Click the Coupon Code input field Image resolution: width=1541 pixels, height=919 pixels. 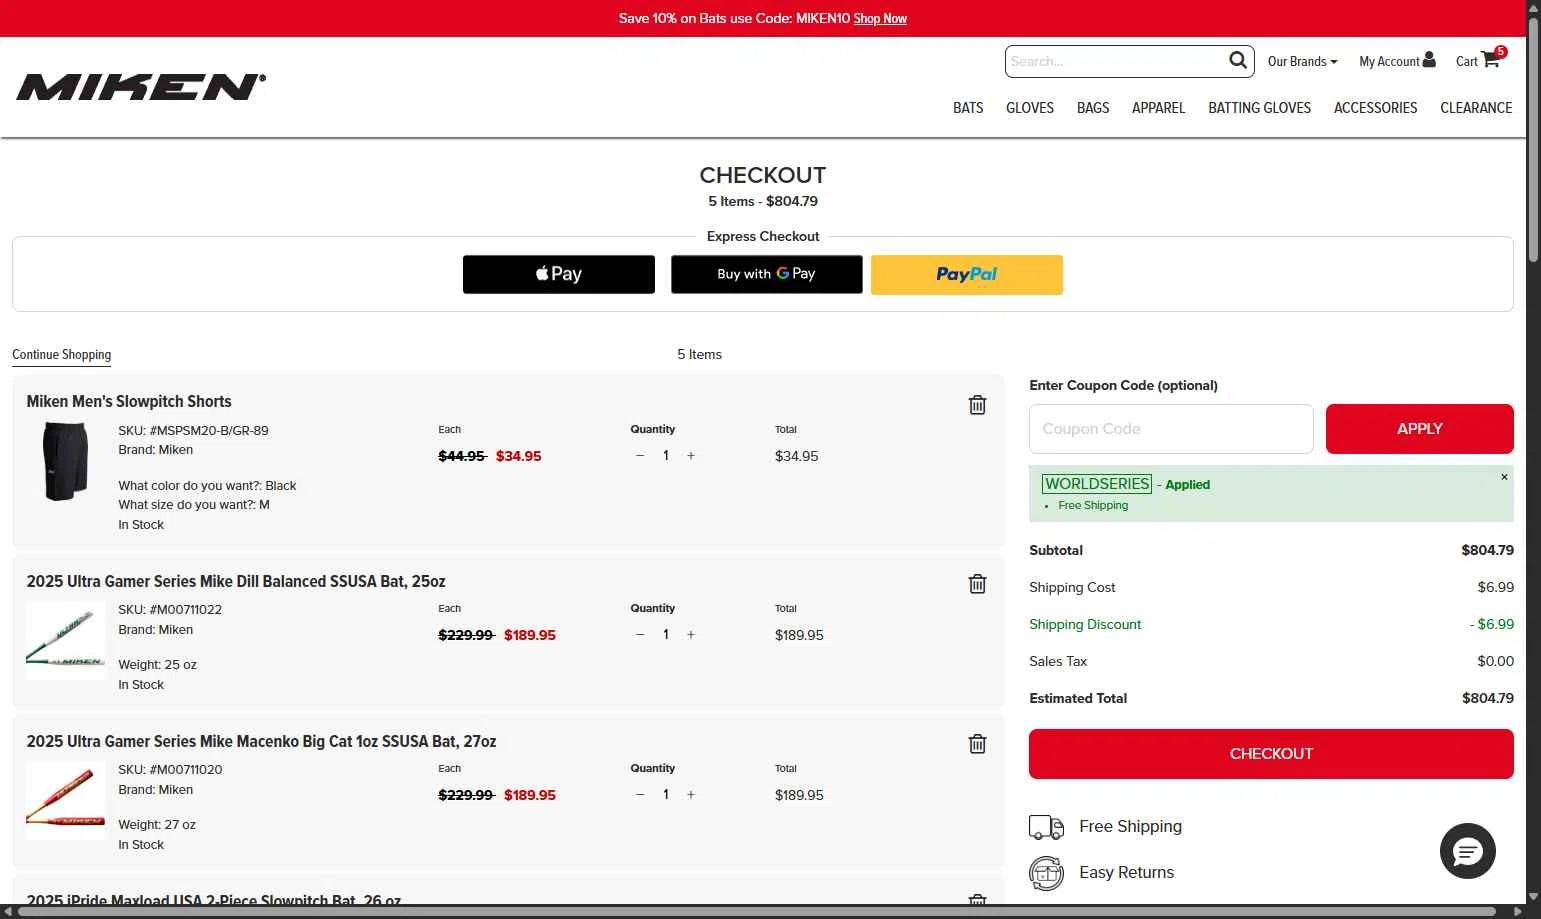1171,429
